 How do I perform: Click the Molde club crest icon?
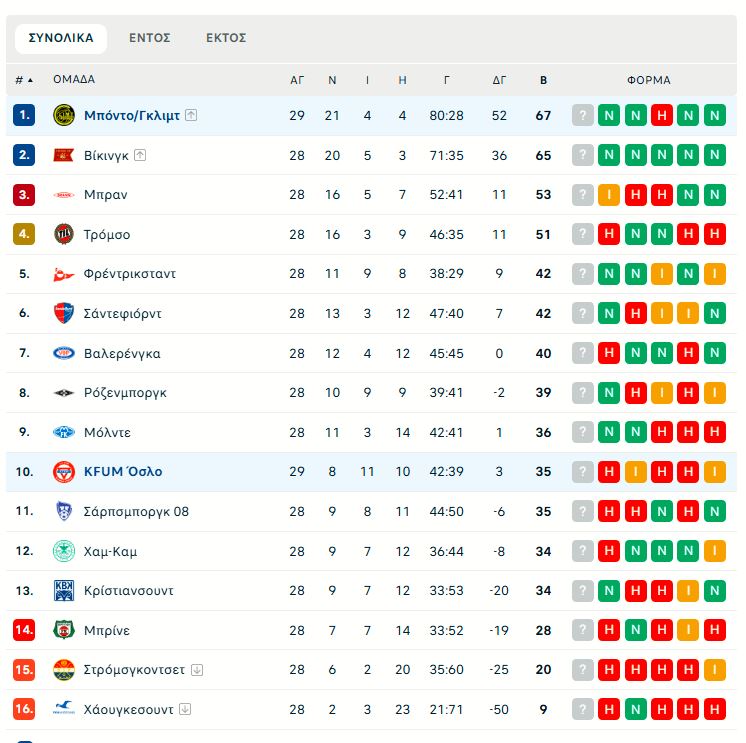[64, 432]
